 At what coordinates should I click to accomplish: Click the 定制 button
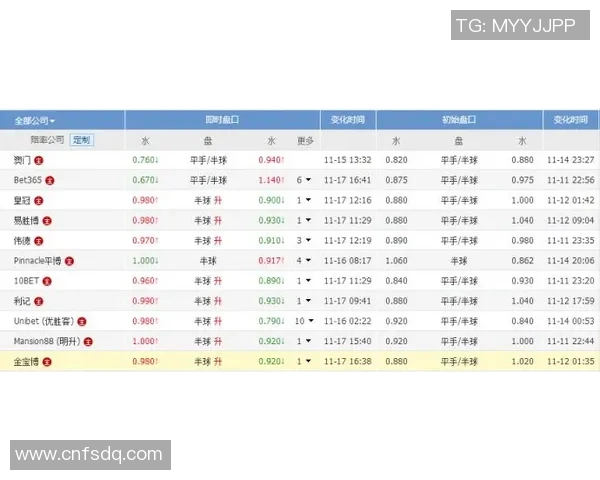[x=81, y=140]
